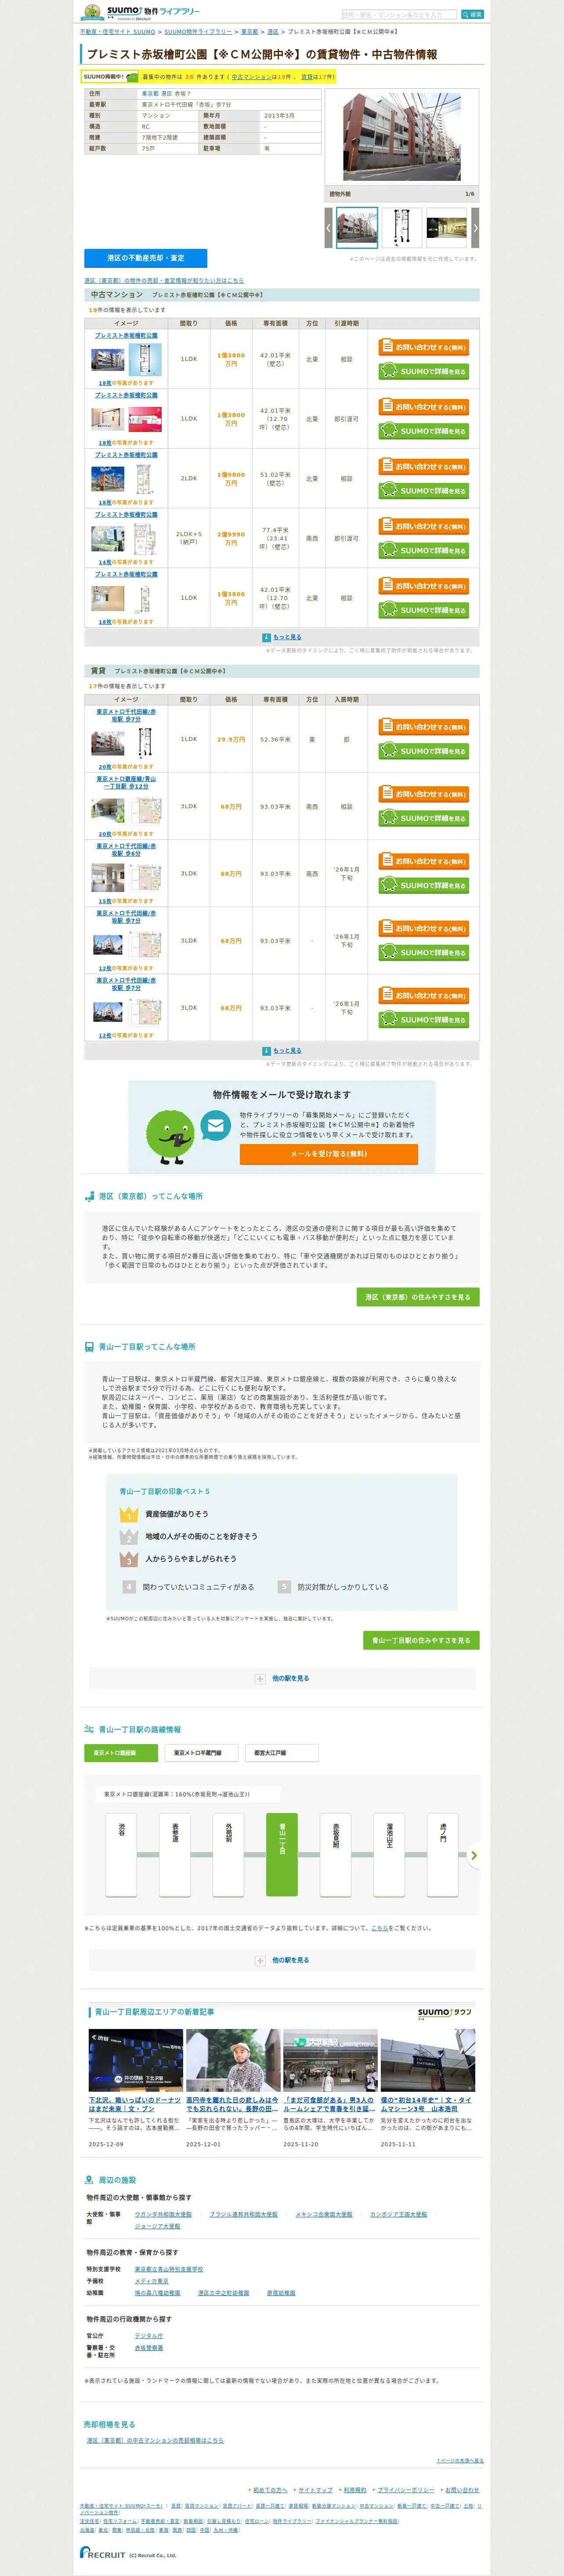The height and width of the screenshot is (2576, 564).
Task: Switch to the 東京メトロ銀座線 tab
Action: (121, 1753)
